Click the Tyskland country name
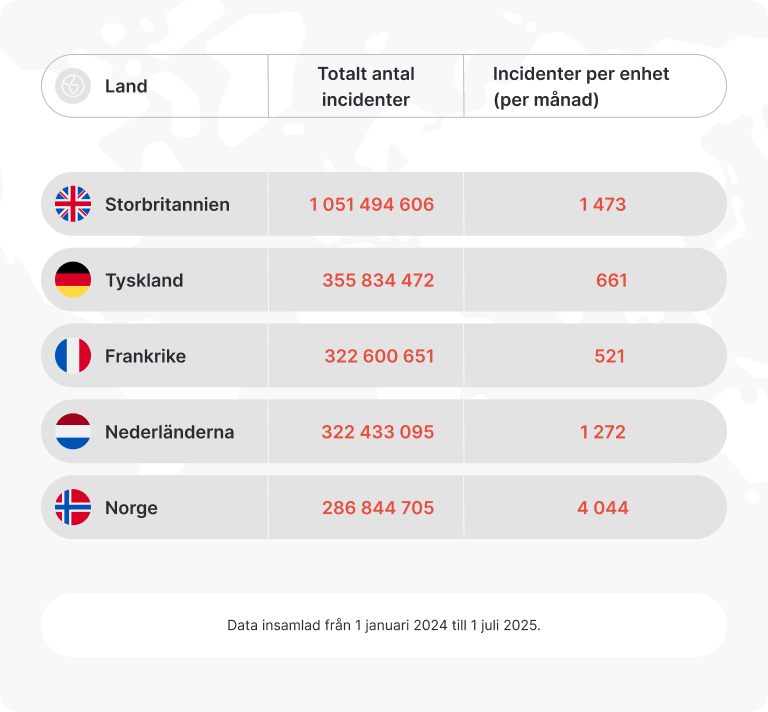 [x=144, y=280]
